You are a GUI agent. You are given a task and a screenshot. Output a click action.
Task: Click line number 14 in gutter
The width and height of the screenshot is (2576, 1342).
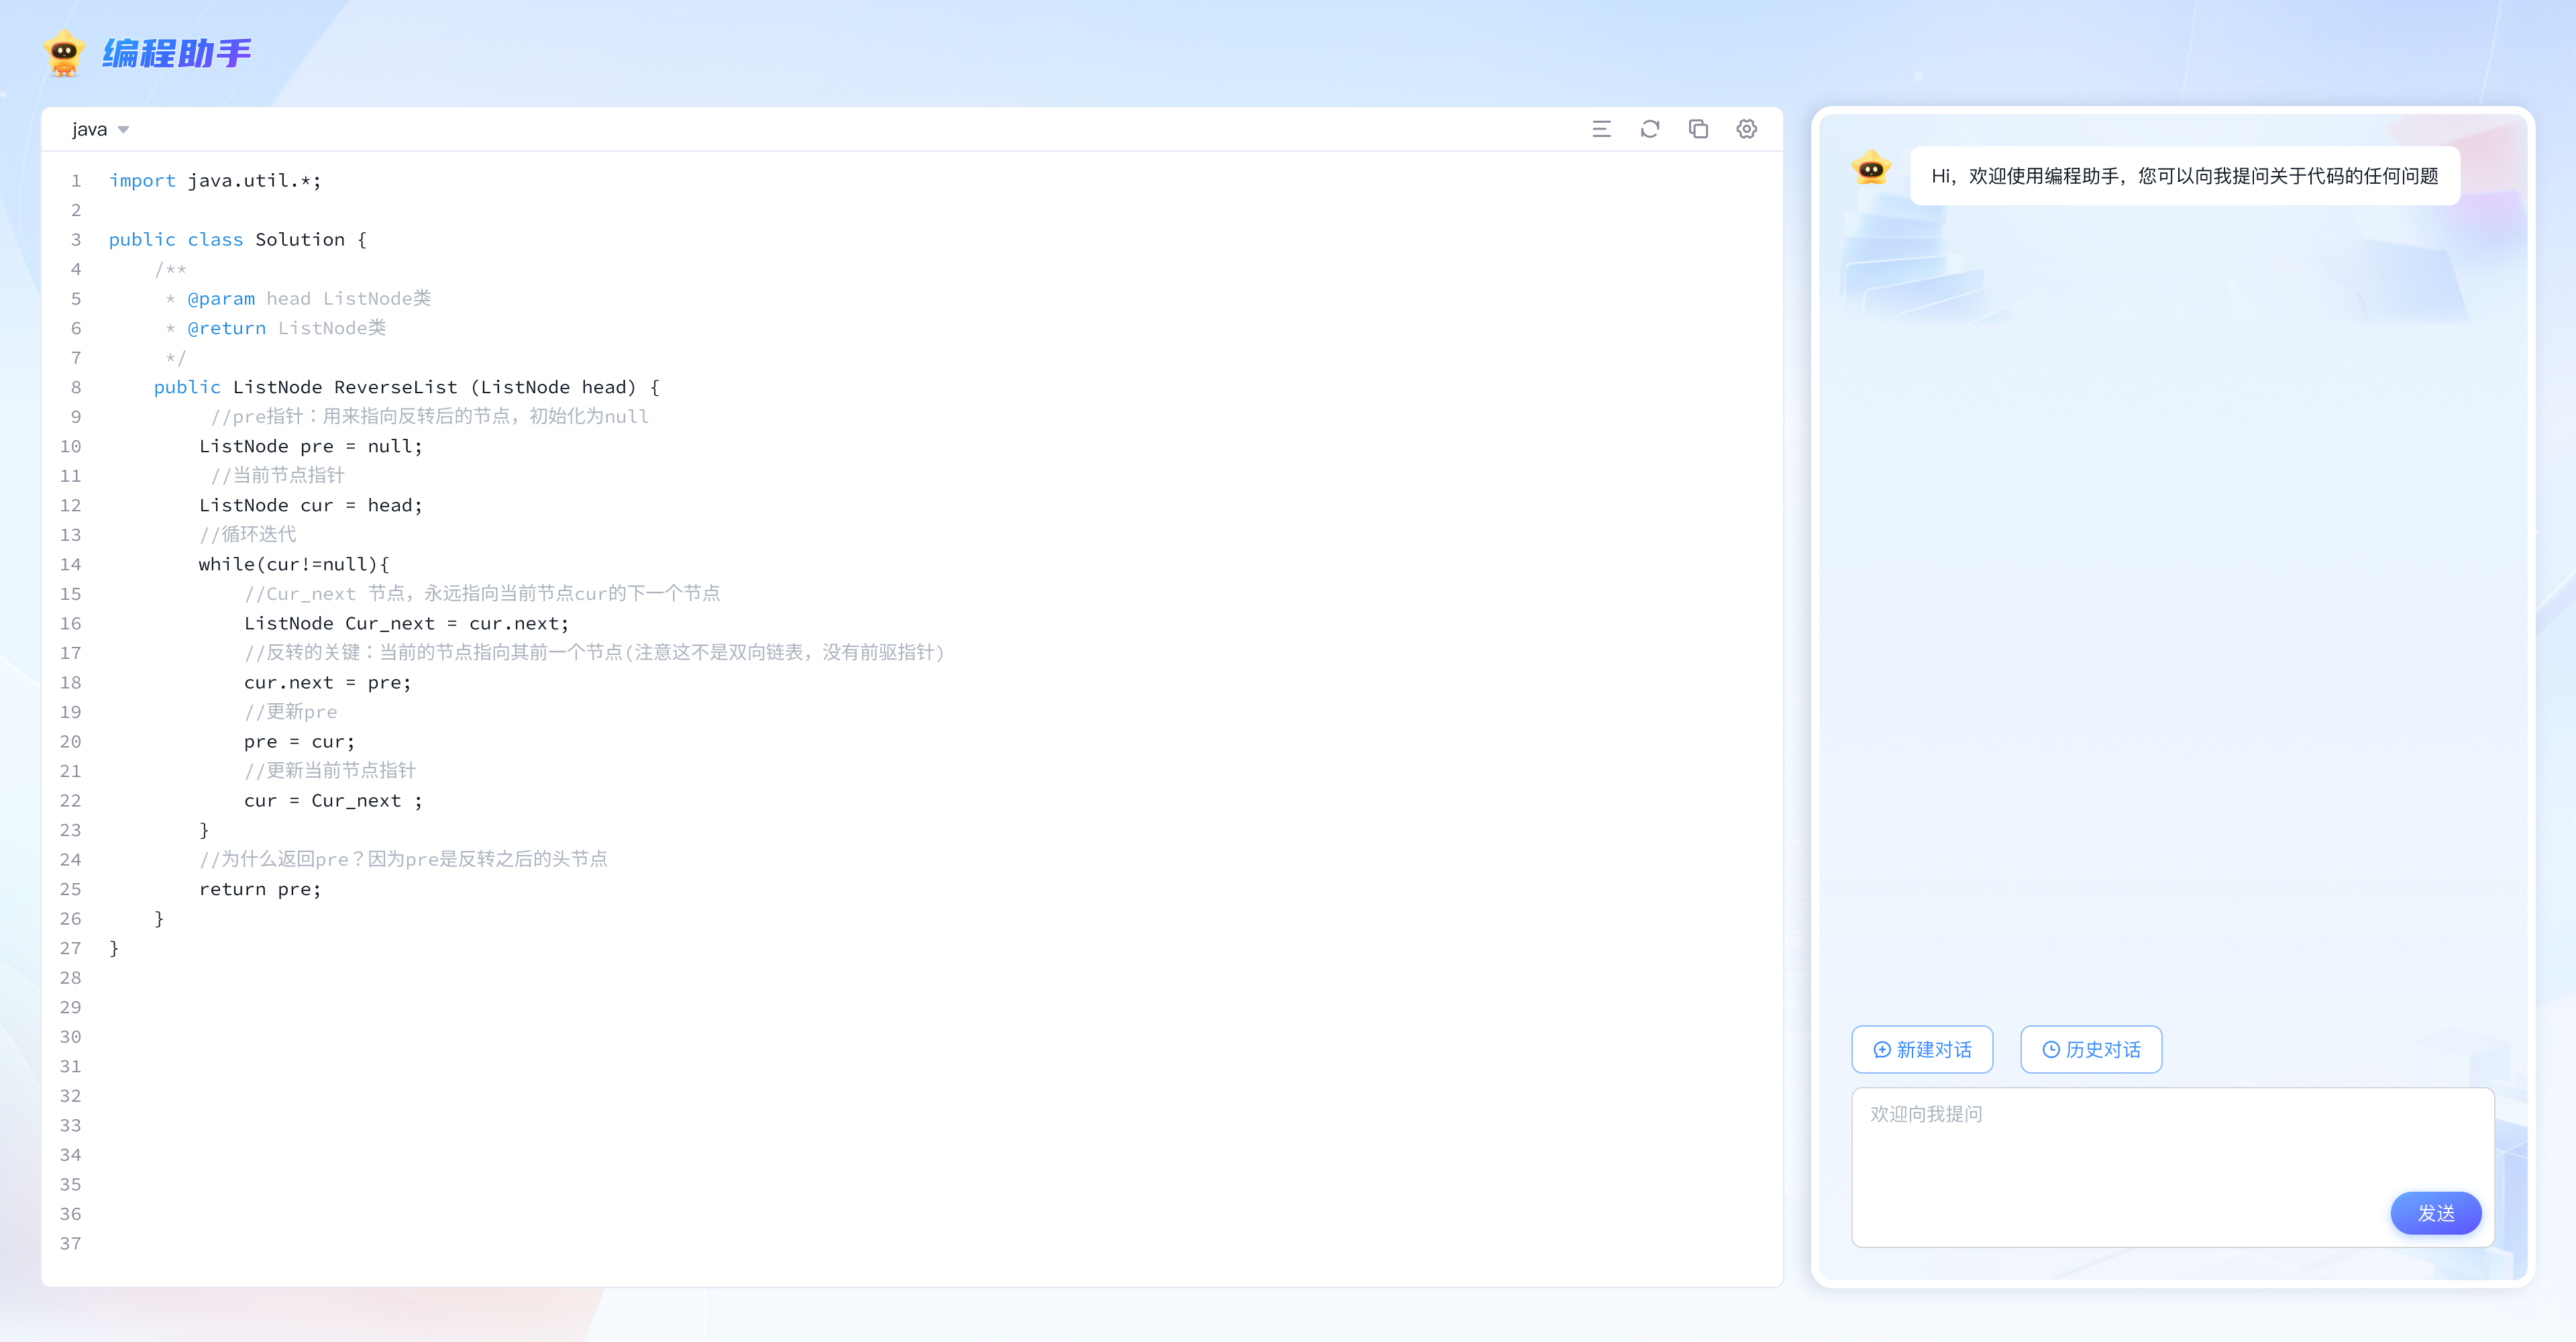[x=70, y=564]
